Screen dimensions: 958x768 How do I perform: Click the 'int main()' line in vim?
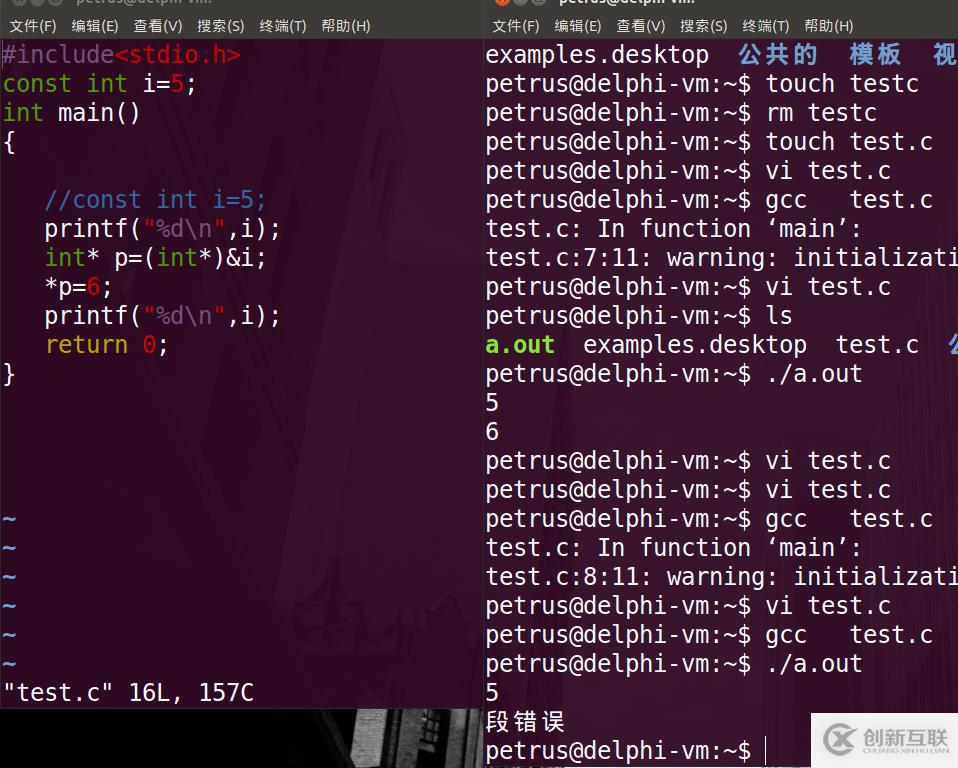click(x=71, y=113)
